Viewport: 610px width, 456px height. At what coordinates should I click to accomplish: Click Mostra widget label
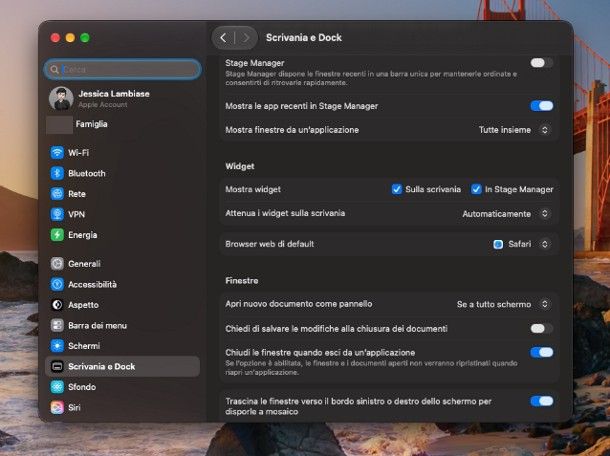point(253,189)
